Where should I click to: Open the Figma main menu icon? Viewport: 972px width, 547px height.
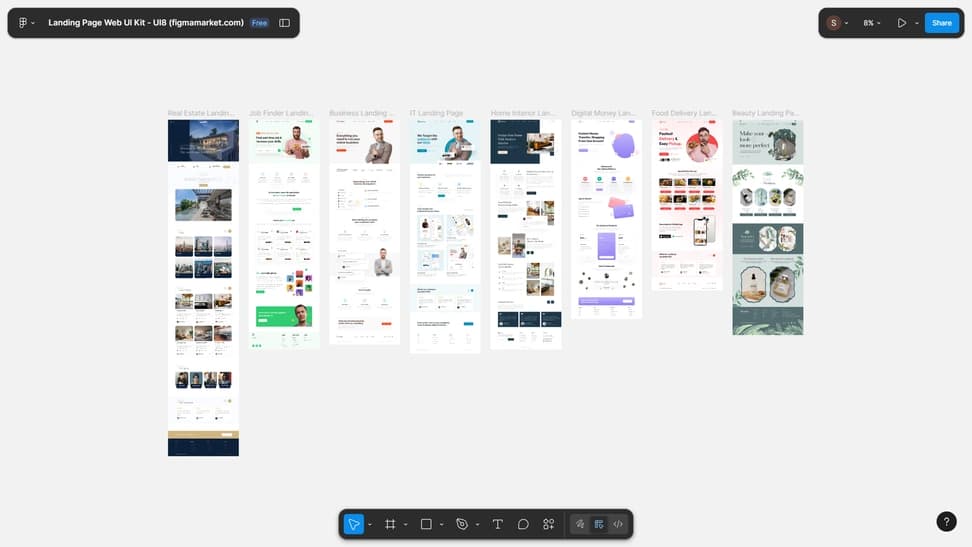[x=23, y=23]
